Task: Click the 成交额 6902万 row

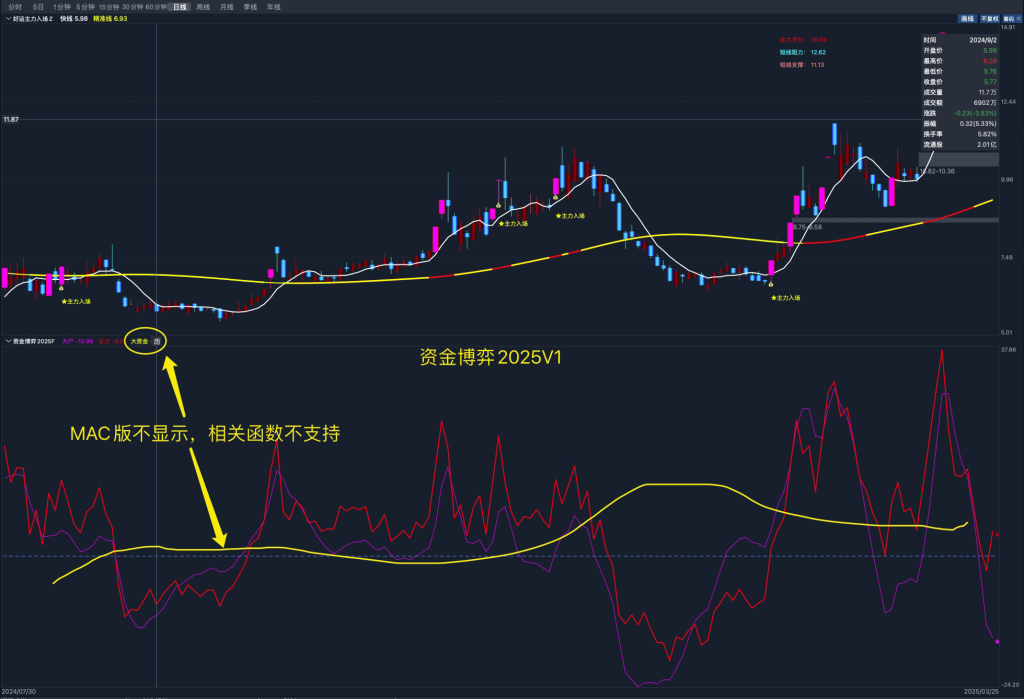Action: click(x=960, y=103)
